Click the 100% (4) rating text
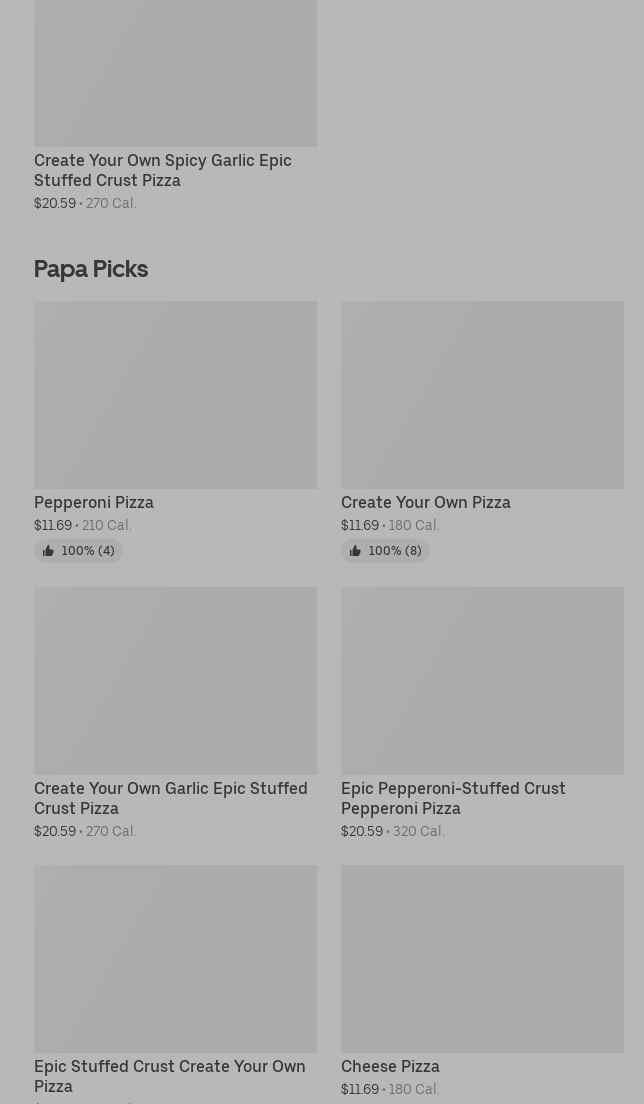 pos(88,551)
